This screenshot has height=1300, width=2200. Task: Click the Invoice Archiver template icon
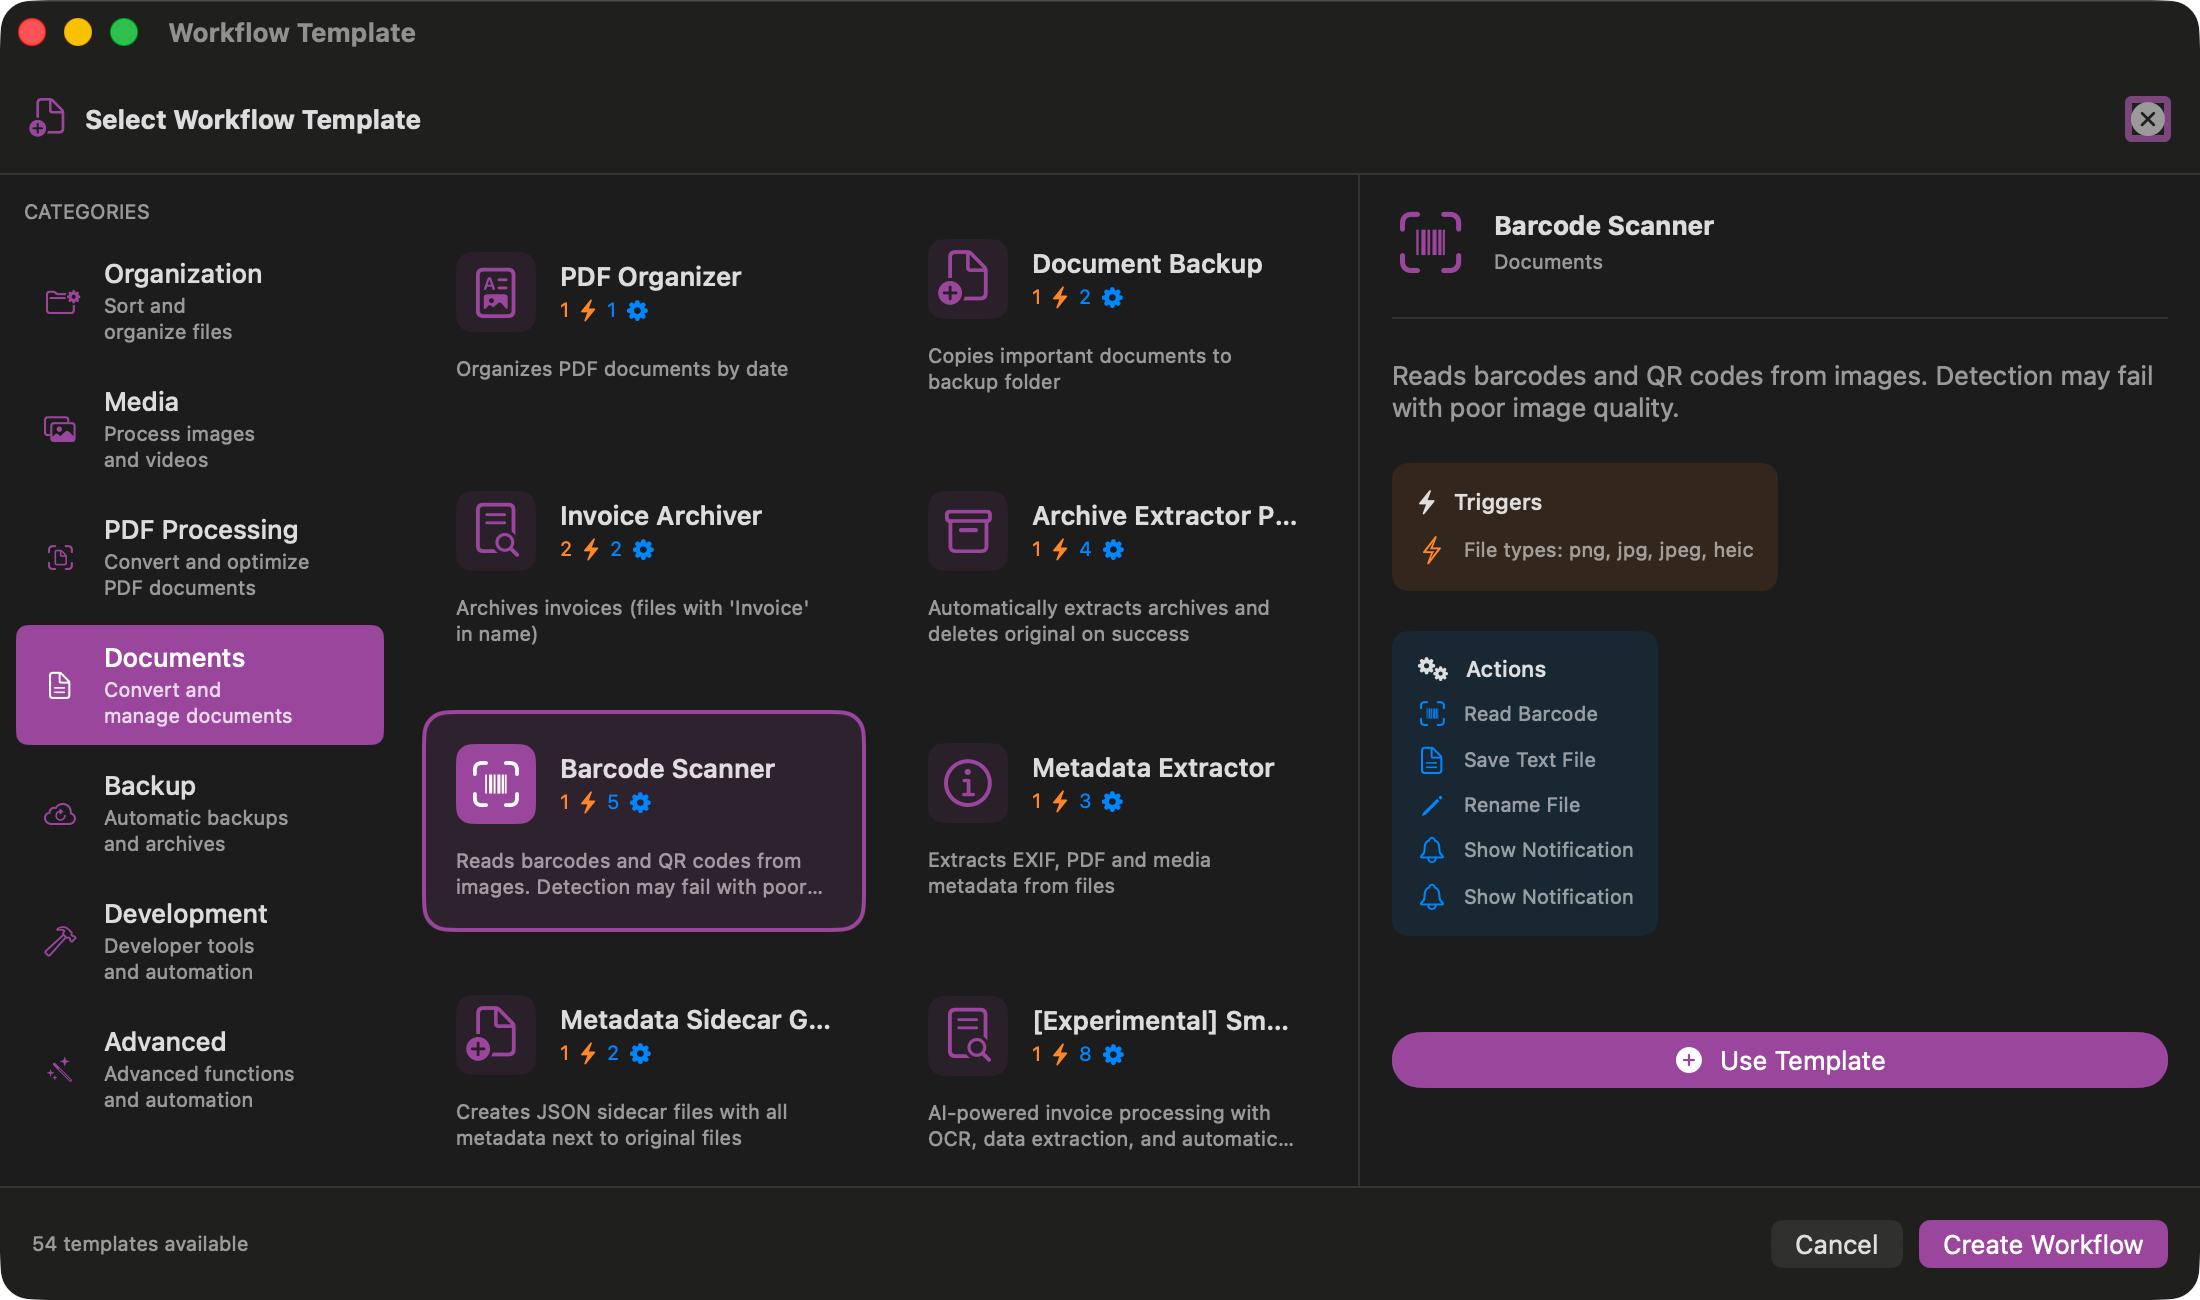pos(496,531)
